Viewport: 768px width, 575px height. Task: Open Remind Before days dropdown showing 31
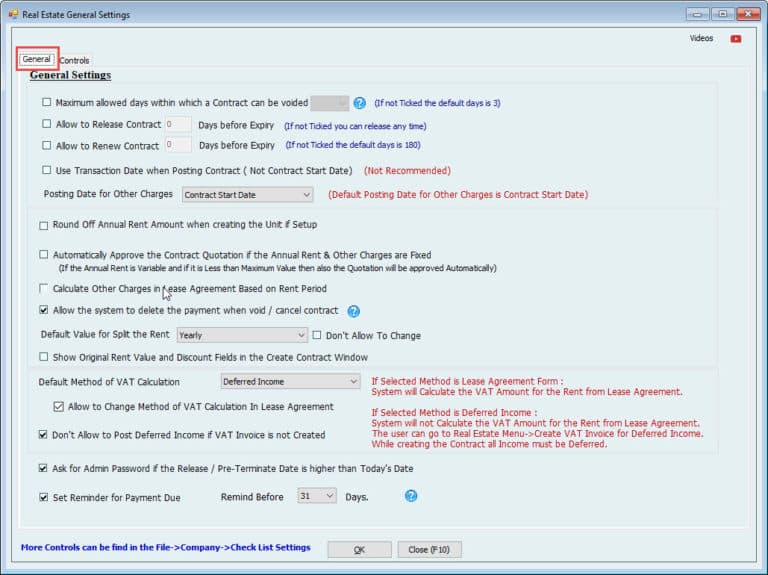[316, 496]
